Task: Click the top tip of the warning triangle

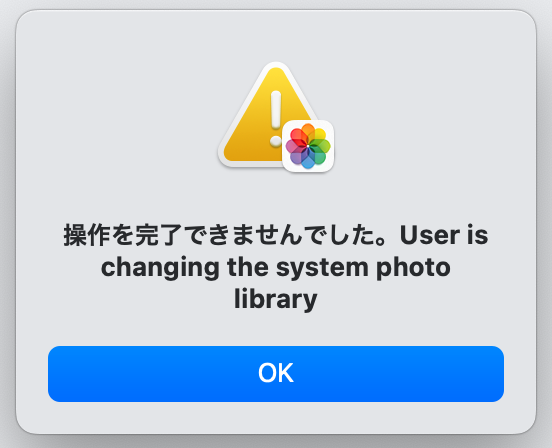Action: click(276, 69)
